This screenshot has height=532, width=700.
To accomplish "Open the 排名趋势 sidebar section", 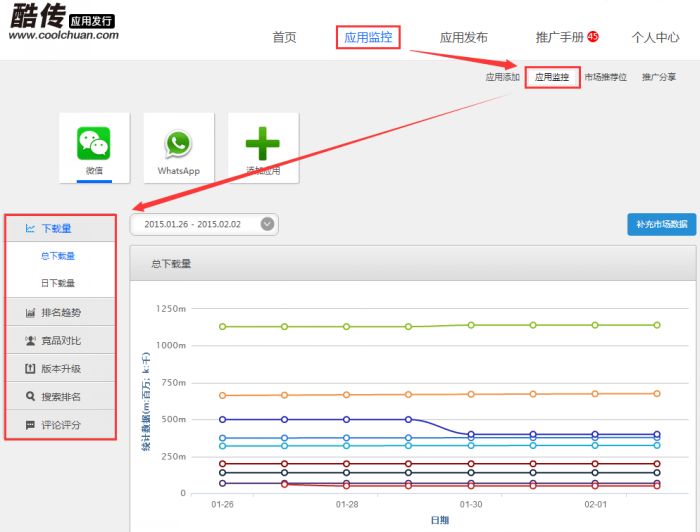I will [x=60, y=312].
